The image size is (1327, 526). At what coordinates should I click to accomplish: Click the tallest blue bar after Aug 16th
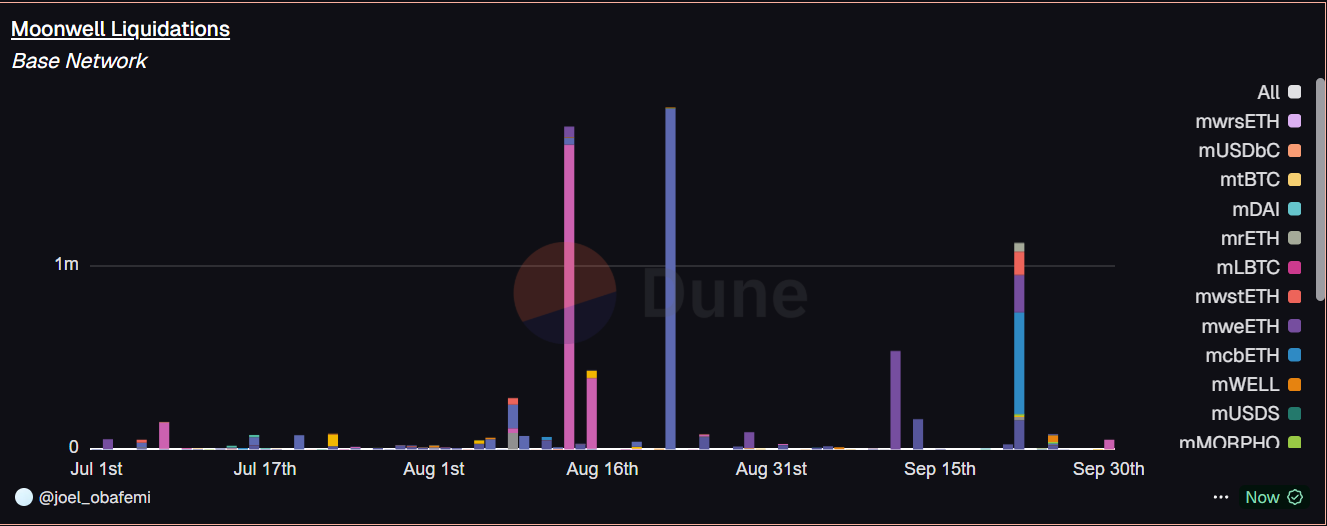(x=670, y=277)
